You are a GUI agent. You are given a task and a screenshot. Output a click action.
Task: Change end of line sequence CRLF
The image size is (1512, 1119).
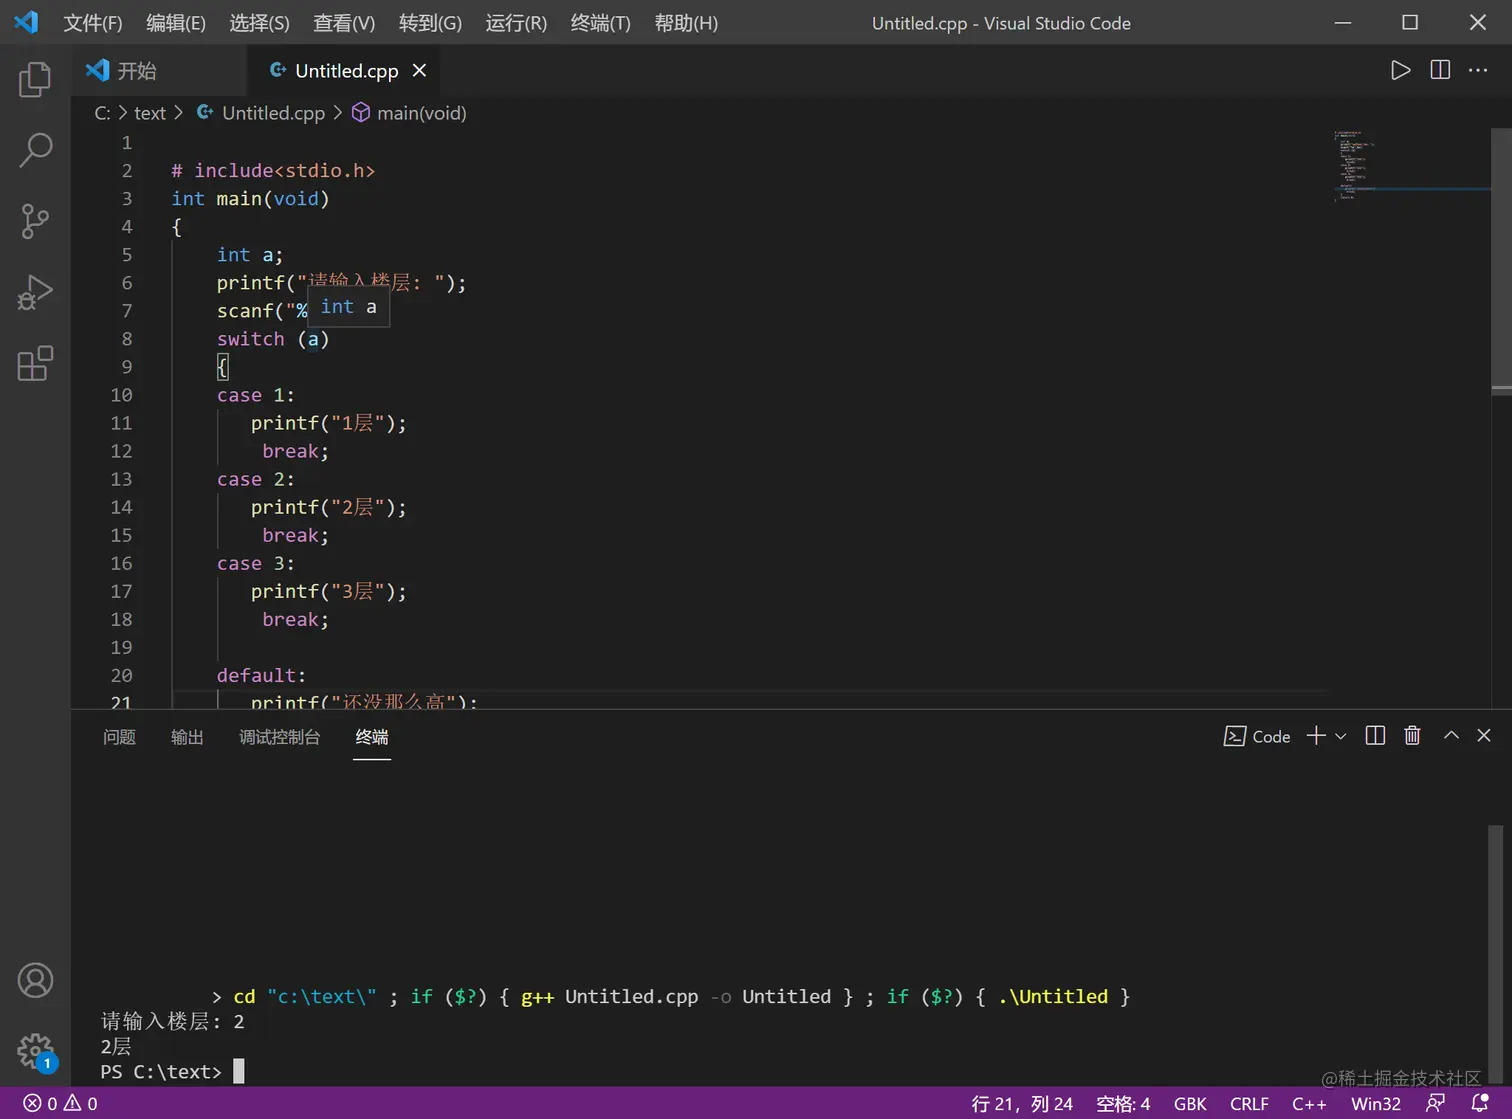coord(1249,1103)
